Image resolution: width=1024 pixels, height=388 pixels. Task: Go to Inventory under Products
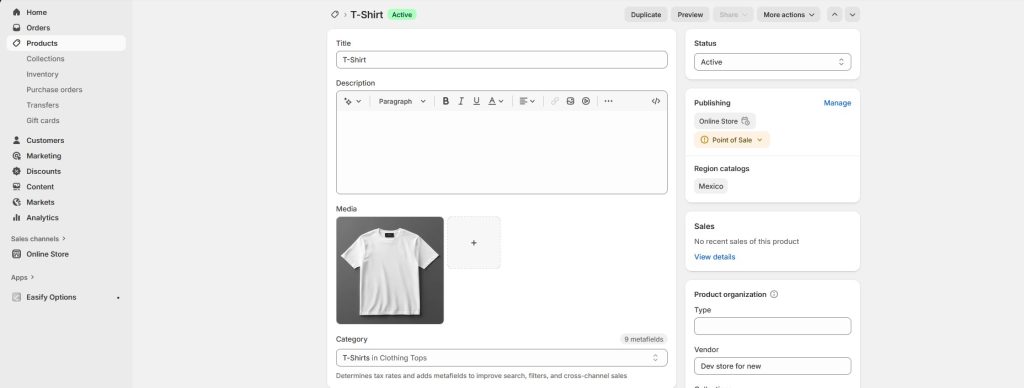tap(42, 74)
